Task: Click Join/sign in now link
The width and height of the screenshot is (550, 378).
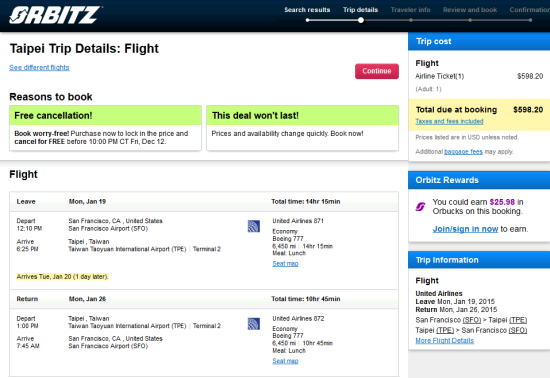Action: pyautogui.click(x=465, y=229)
